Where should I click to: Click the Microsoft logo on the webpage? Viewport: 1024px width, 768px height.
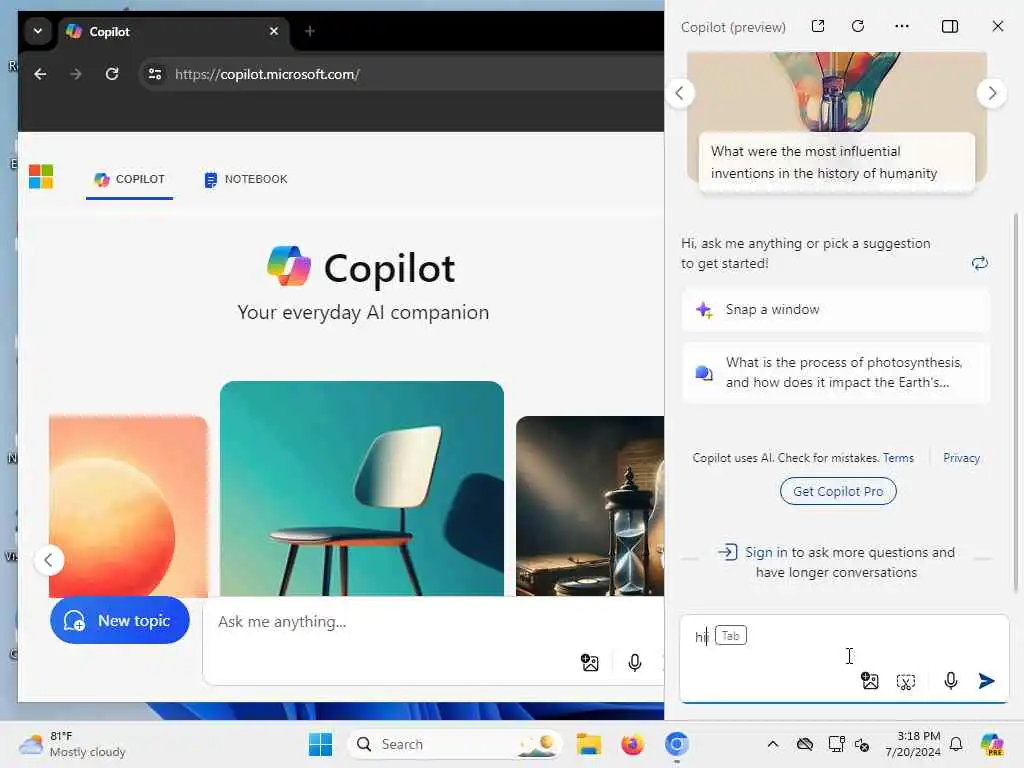[x=41, y=176]
